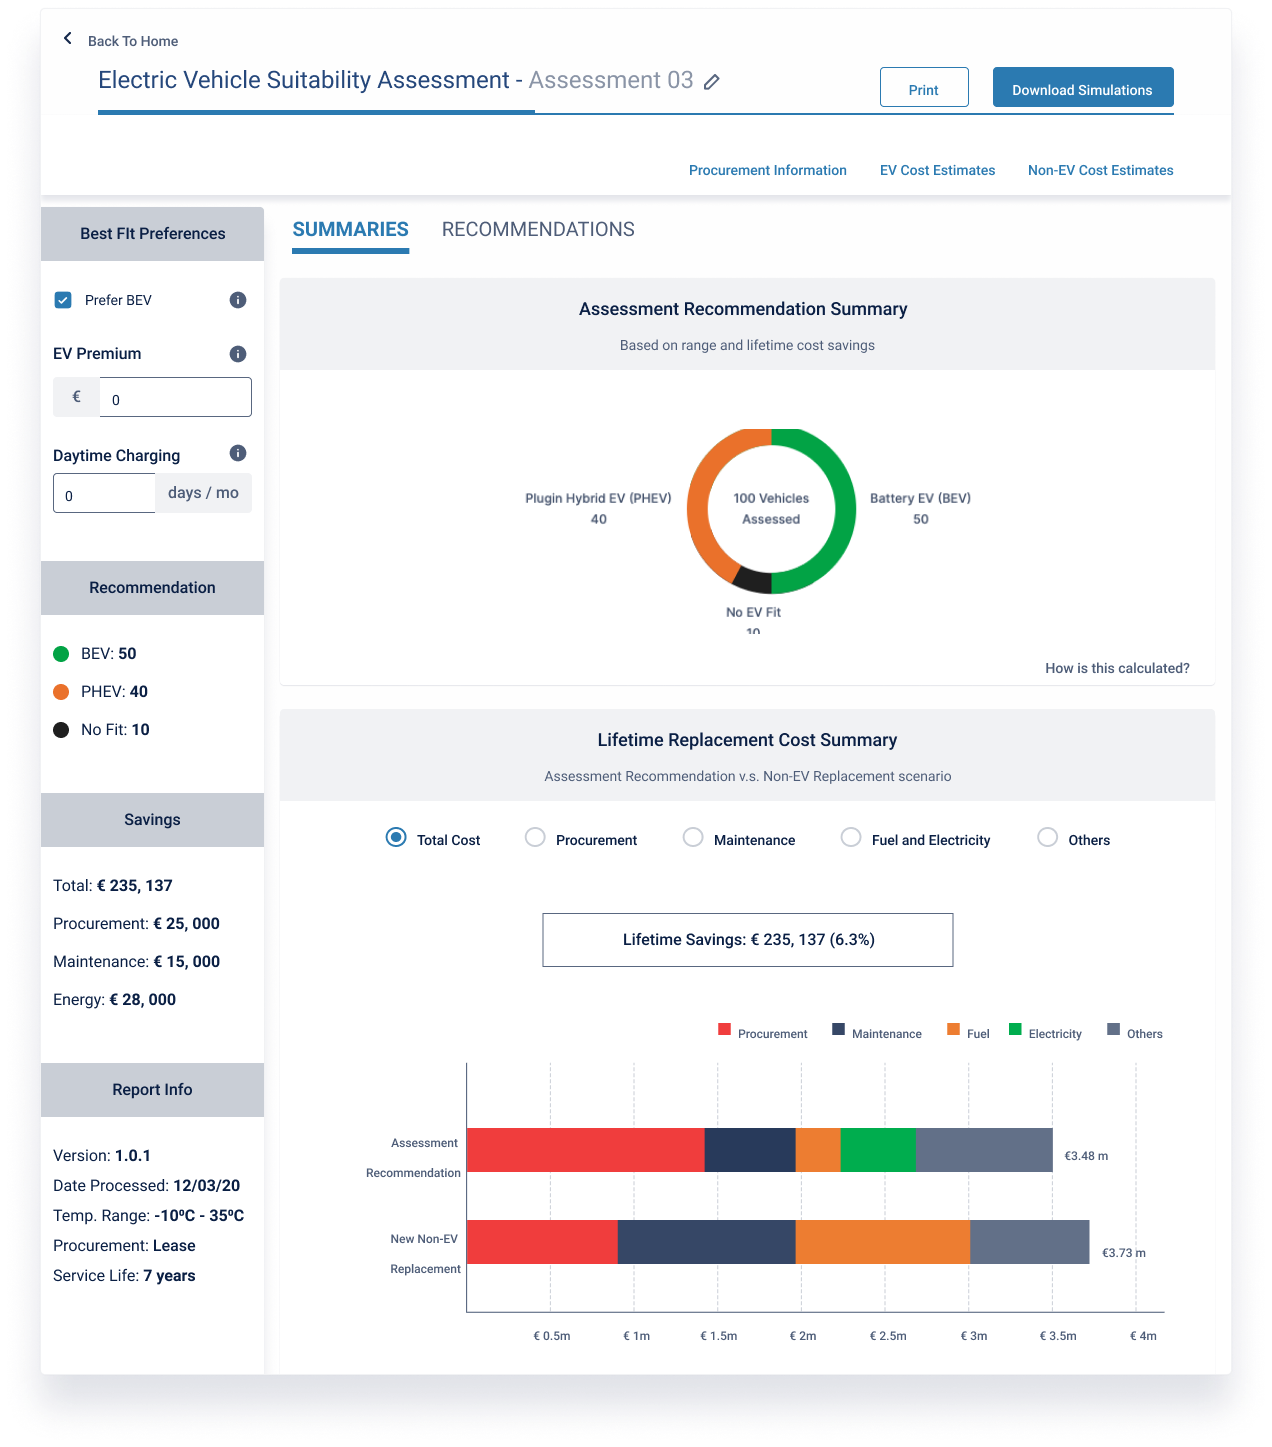Switch to the RECOMMENDATIONS tab
The height and width of the screenshot is (1447, 1272).
[538, 230]
